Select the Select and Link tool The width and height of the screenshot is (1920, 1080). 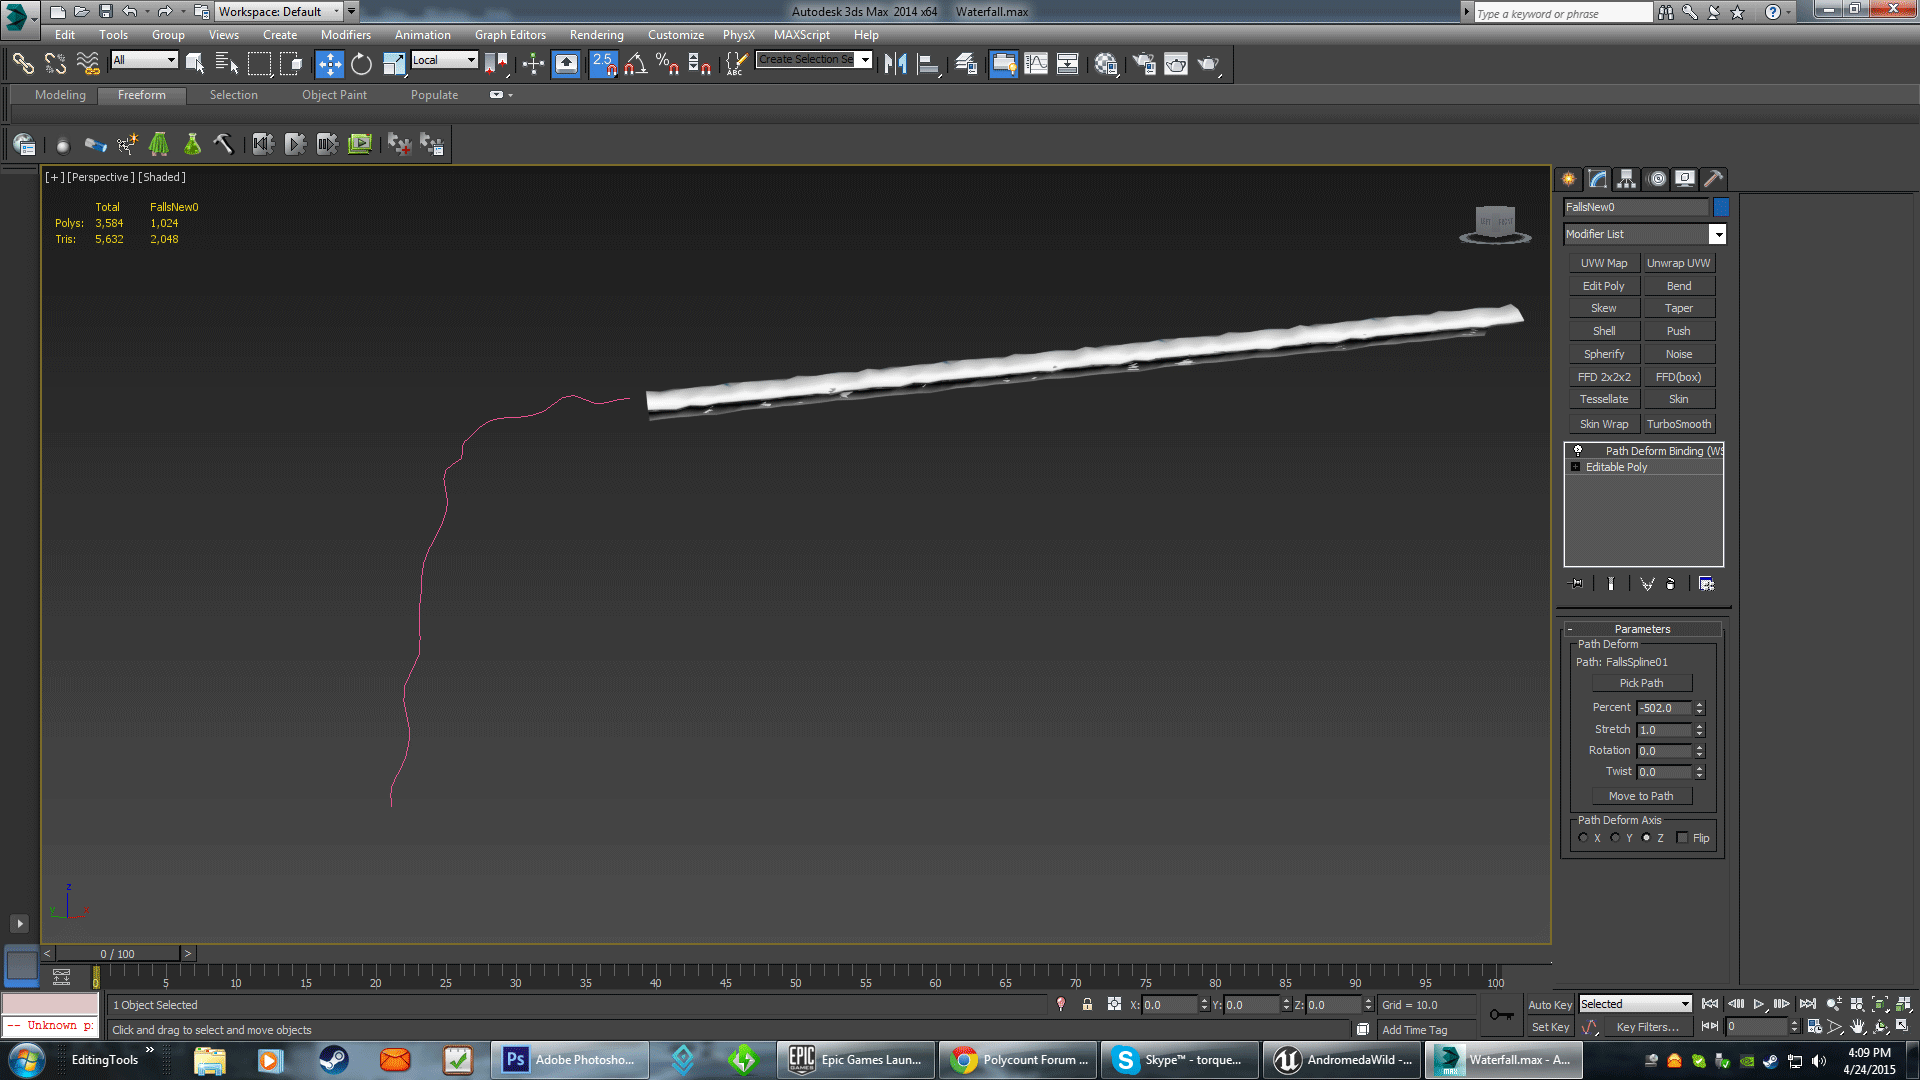click(22, 64)
